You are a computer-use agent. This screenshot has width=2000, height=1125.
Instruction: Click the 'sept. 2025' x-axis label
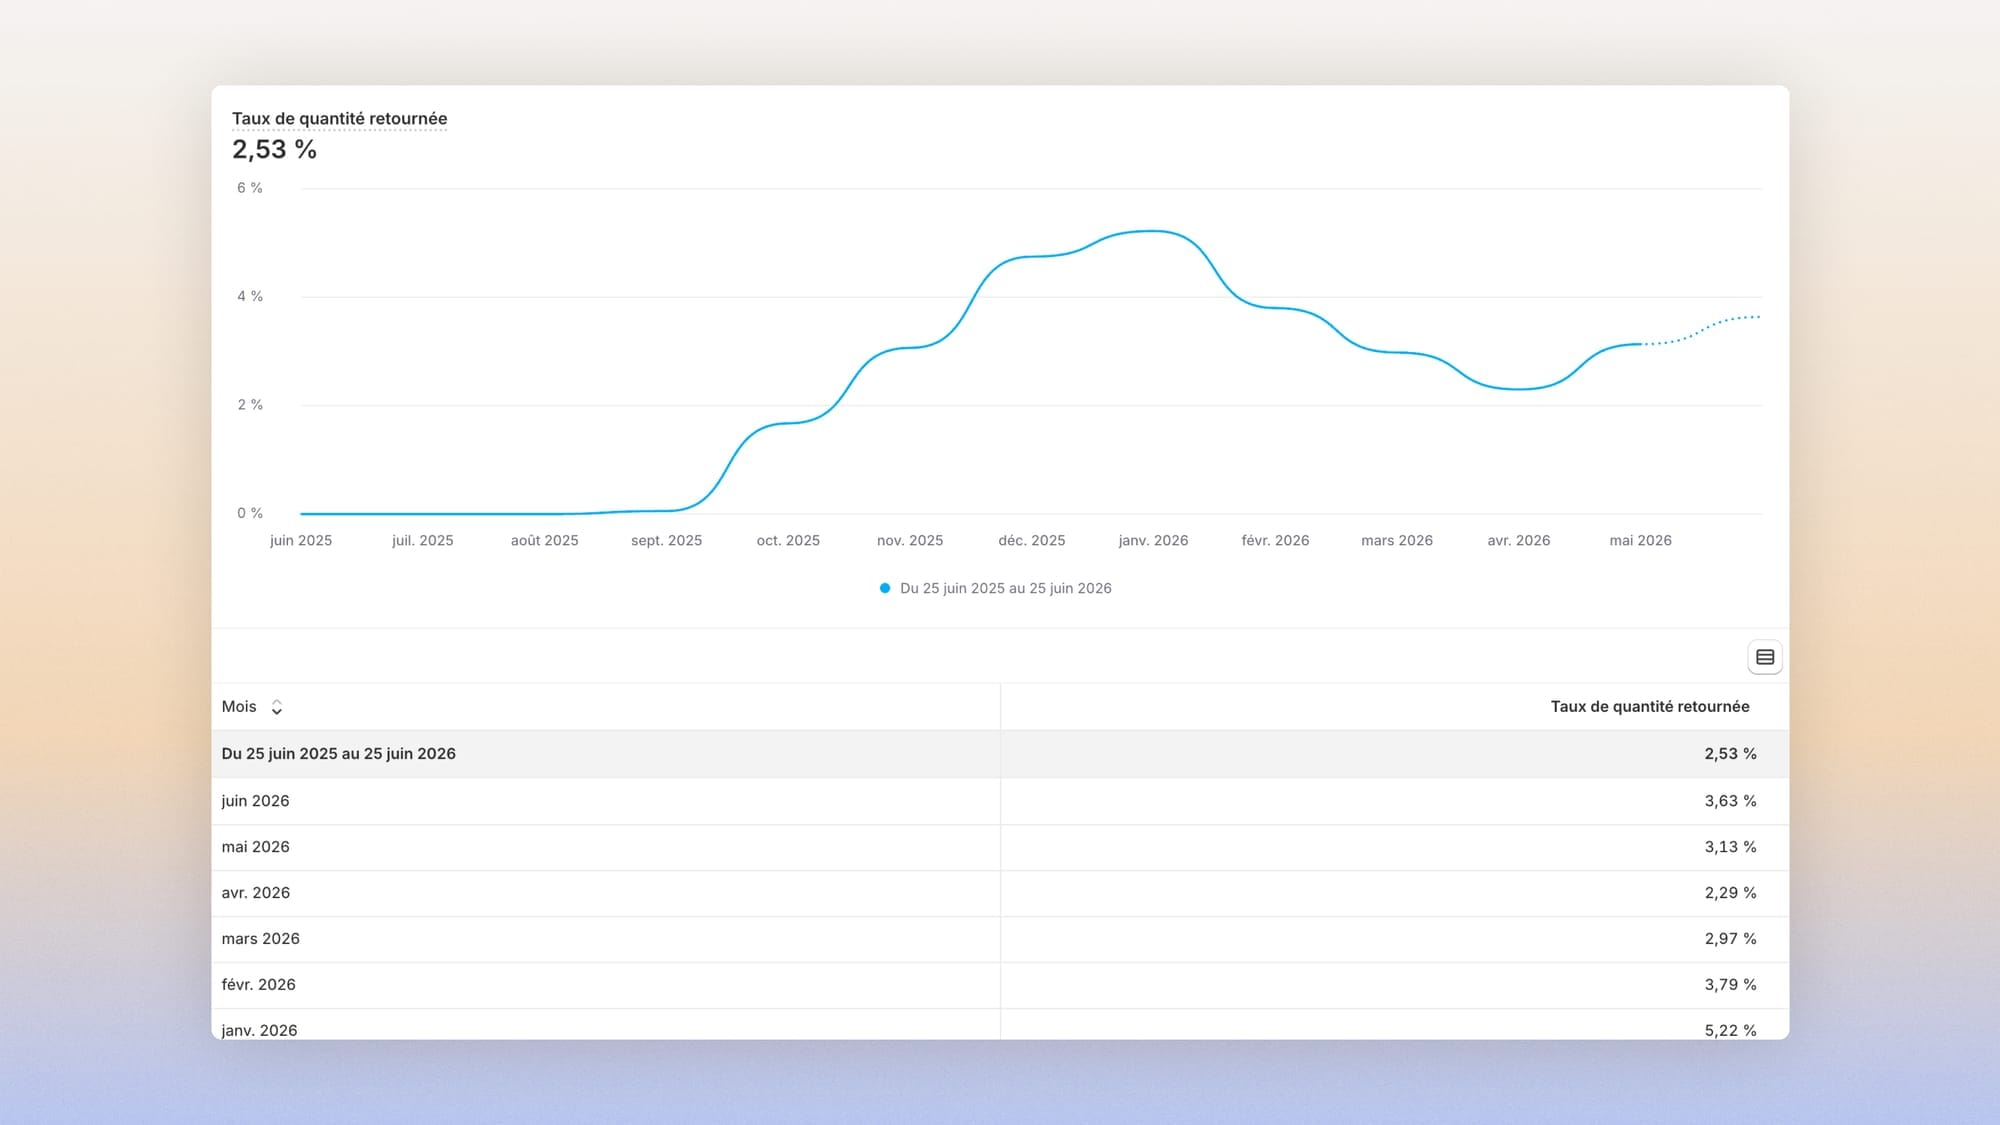(666, 540)
